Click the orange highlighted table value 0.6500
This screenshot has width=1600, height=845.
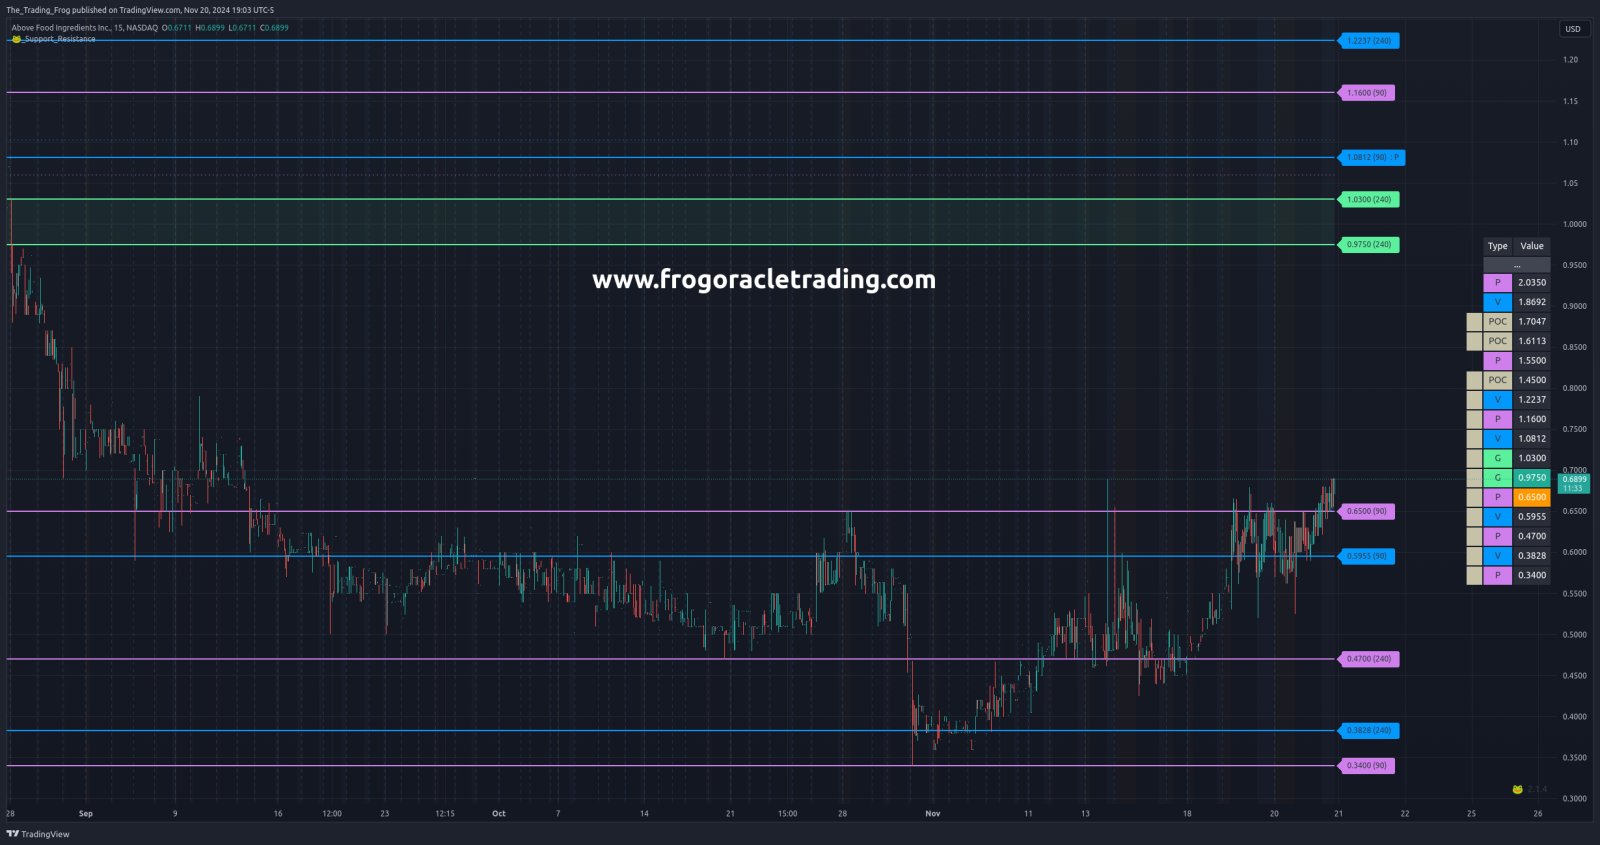1532,497
